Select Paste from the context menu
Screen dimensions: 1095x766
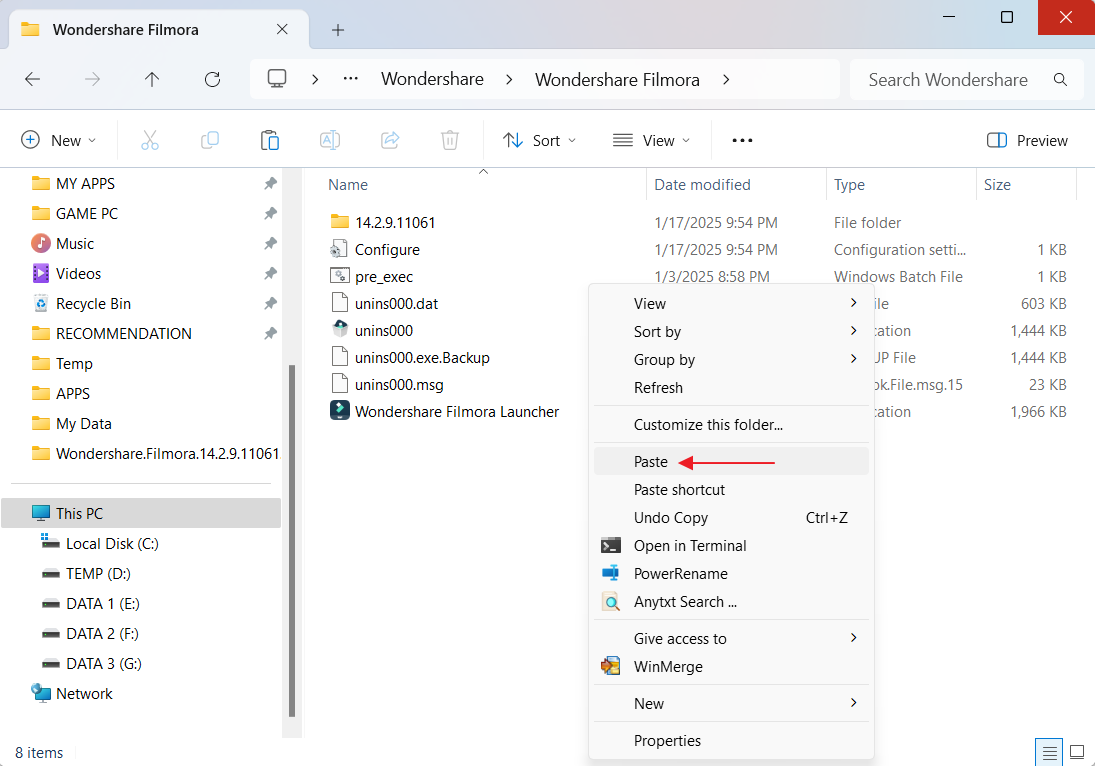pos(651,462)
